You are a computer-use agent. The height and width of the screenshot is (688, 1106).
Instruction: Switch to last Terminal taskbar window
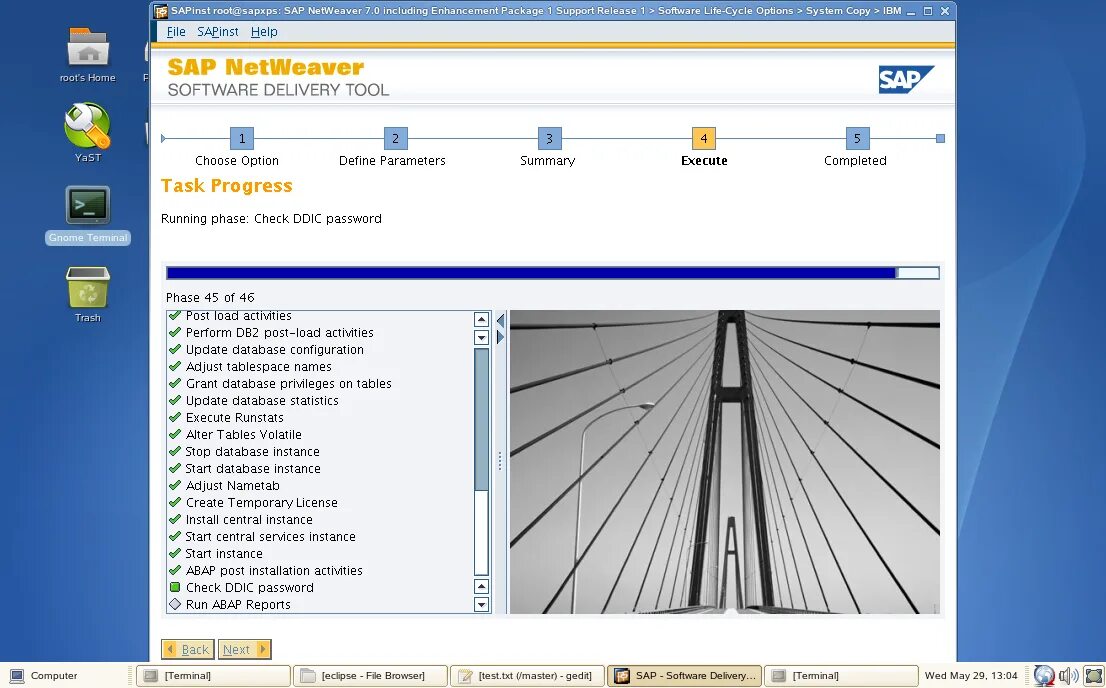(x=841, y=675)
